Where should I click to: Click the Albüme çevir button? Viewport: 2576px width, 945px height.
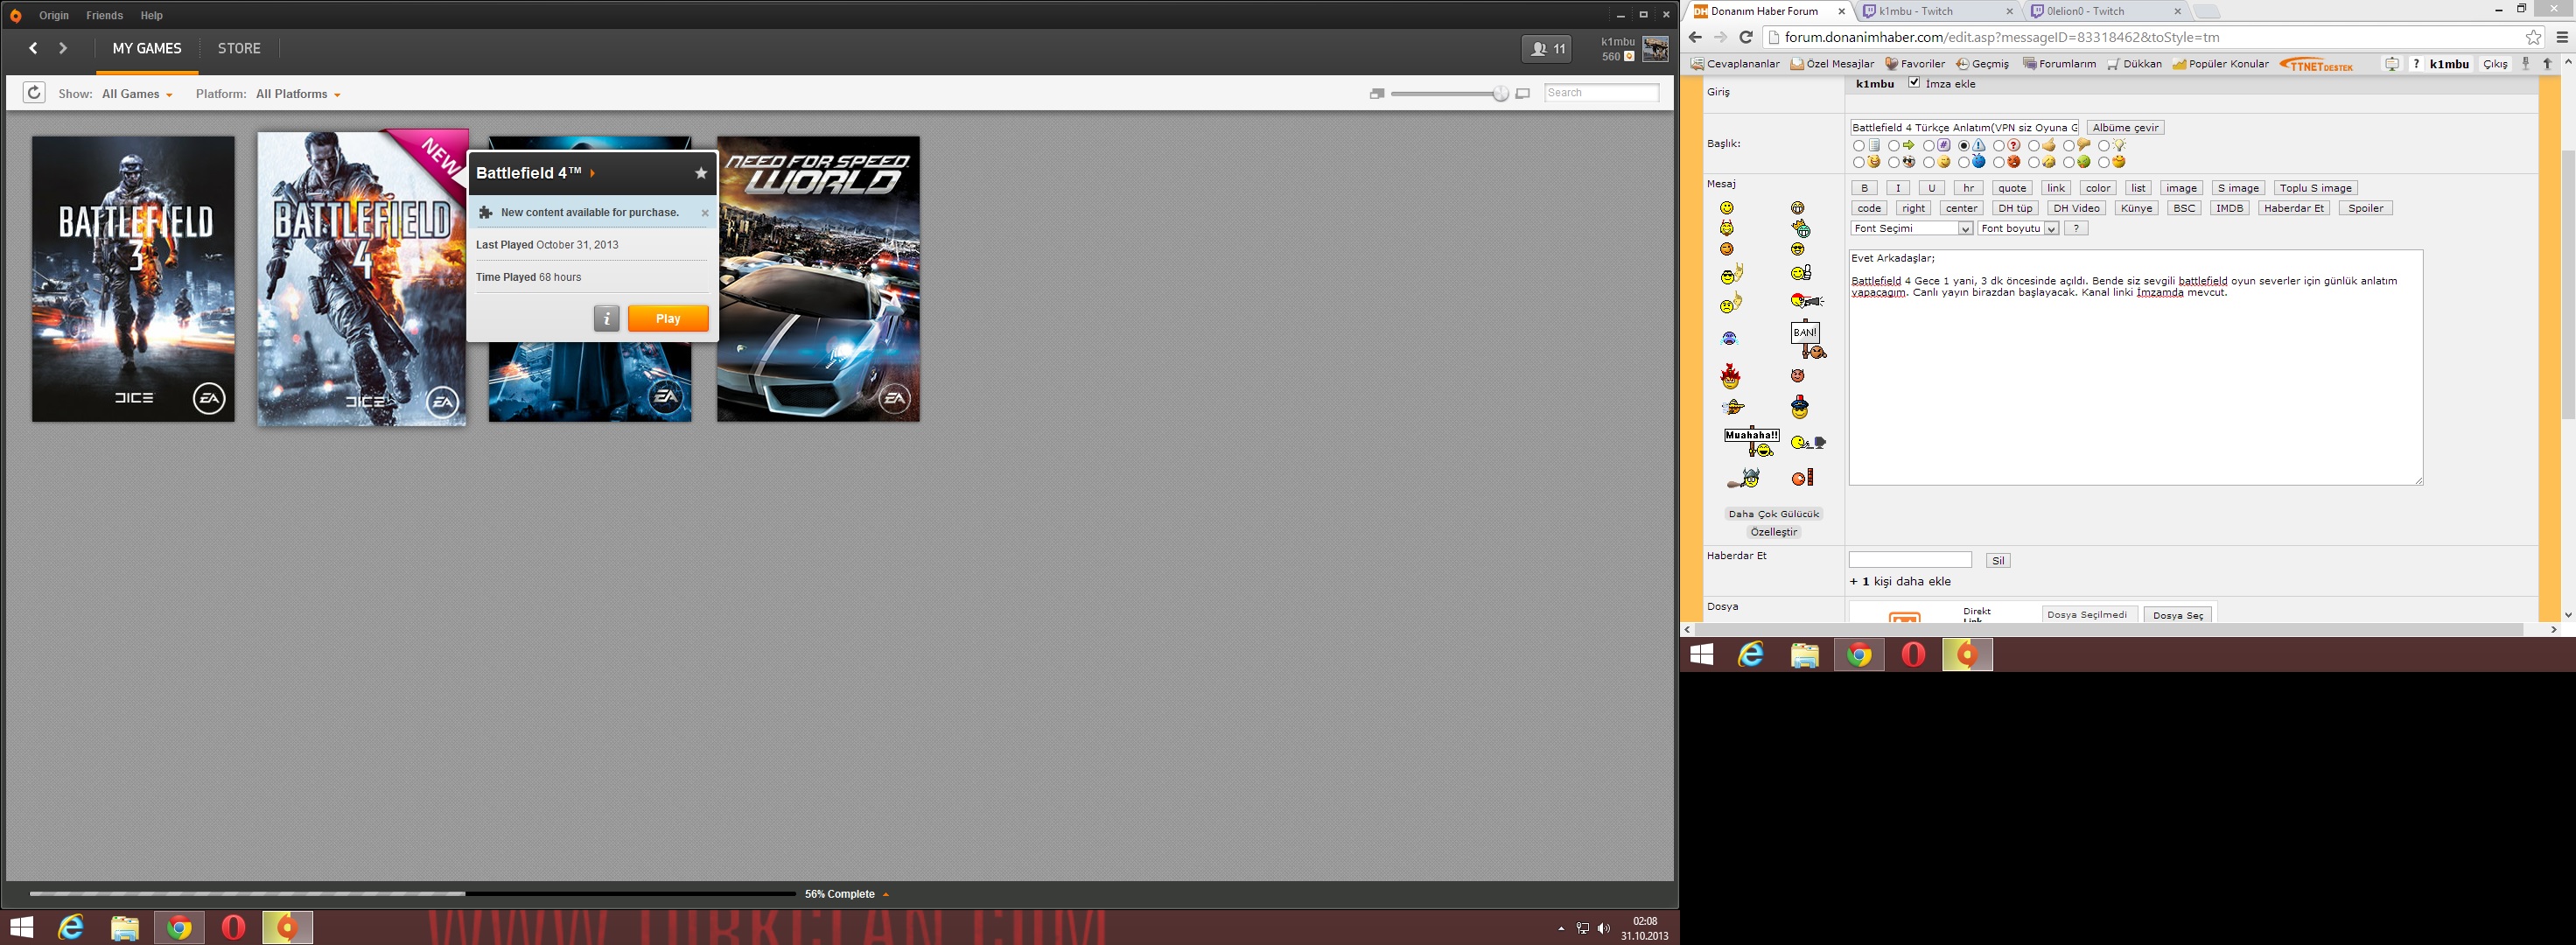2125,128
